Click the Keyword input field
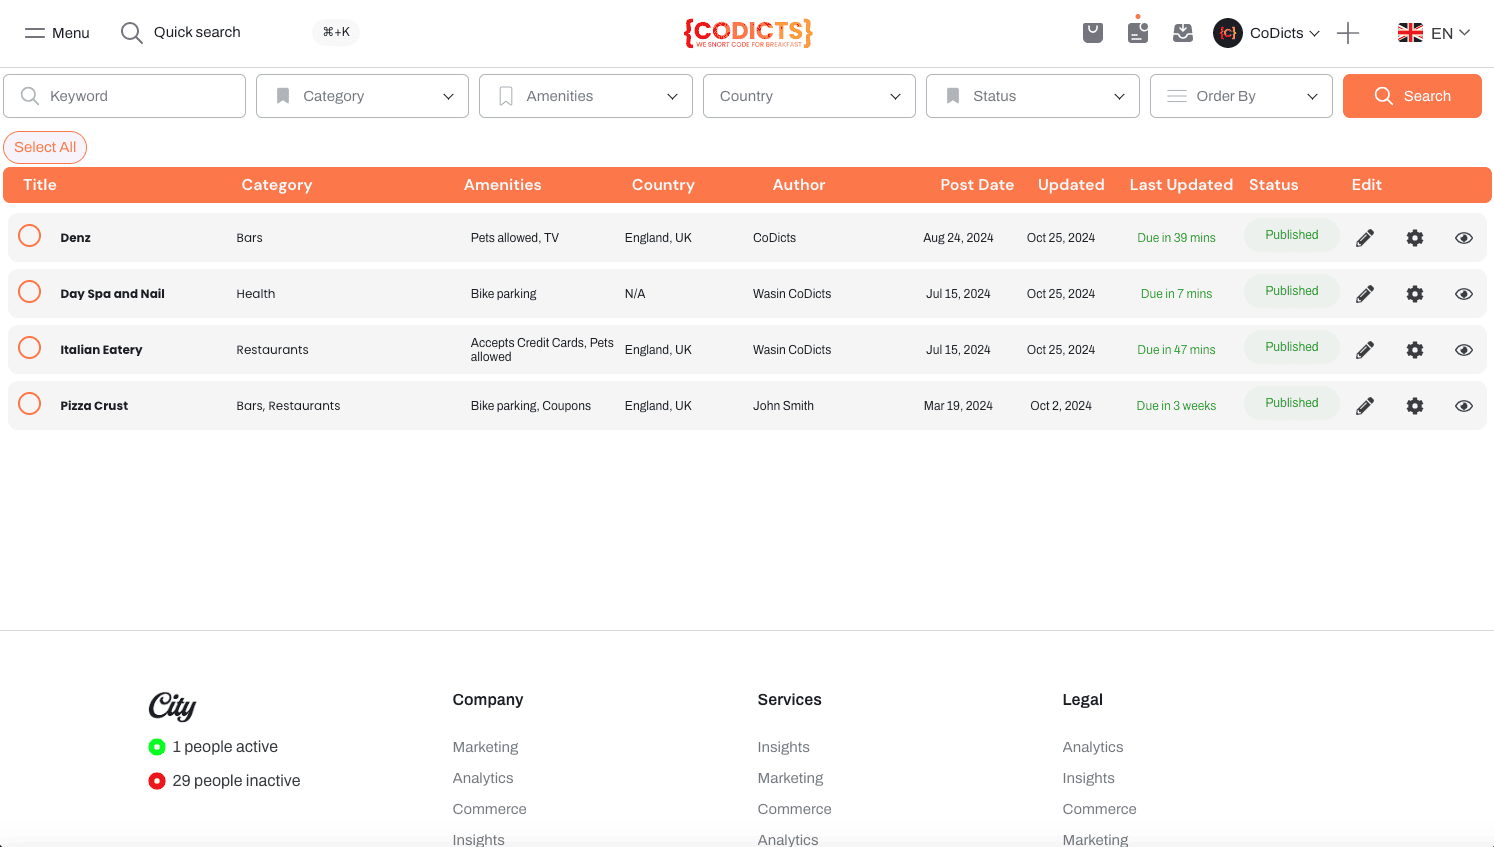Image resolution: width=1494 pixels, height=847 pixels. pos(125,96)
